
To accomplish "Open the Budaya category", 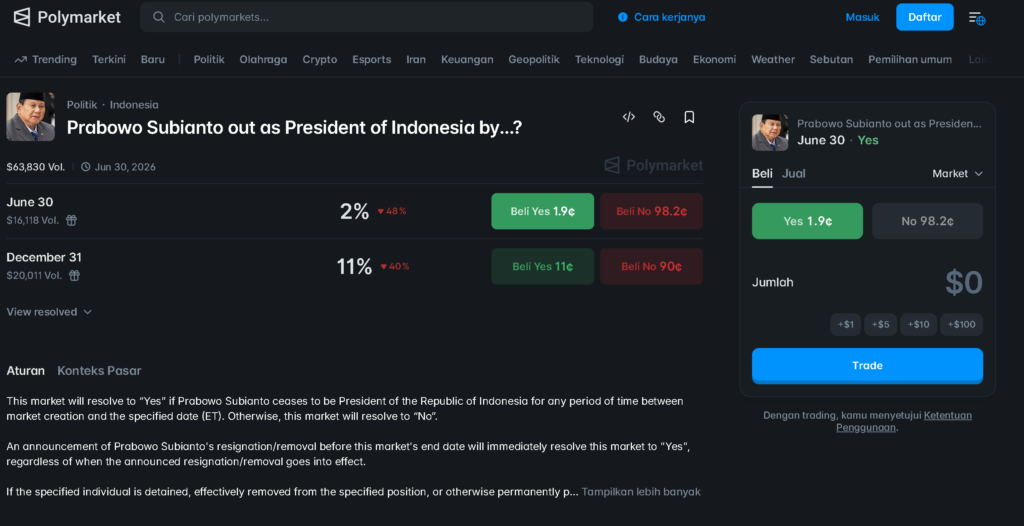I will 658,59.
